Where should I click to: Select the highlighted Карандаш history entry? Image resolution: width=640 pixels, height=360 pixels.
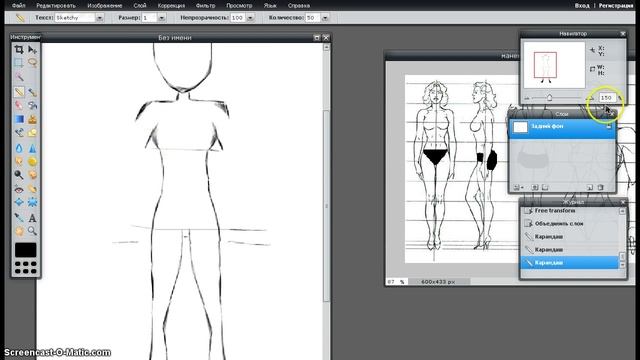(x=570, y=262)
